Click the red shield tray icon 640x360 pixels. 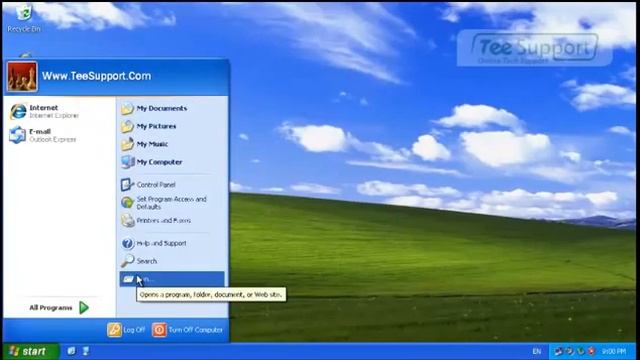(591, 351)
